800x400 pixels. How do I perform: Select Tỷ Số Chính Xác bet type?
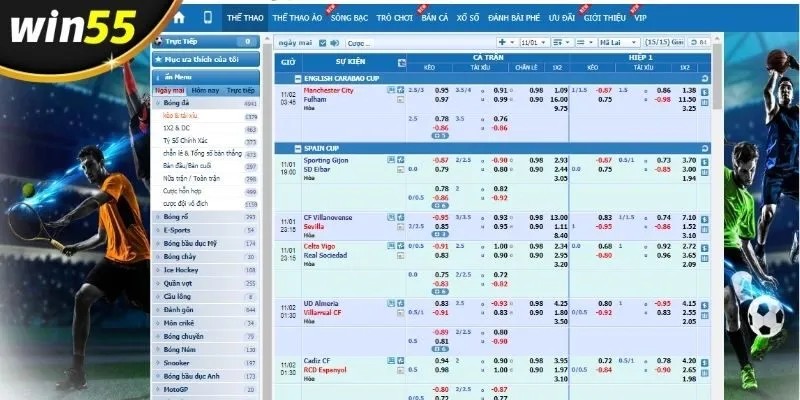click(188, 141)
